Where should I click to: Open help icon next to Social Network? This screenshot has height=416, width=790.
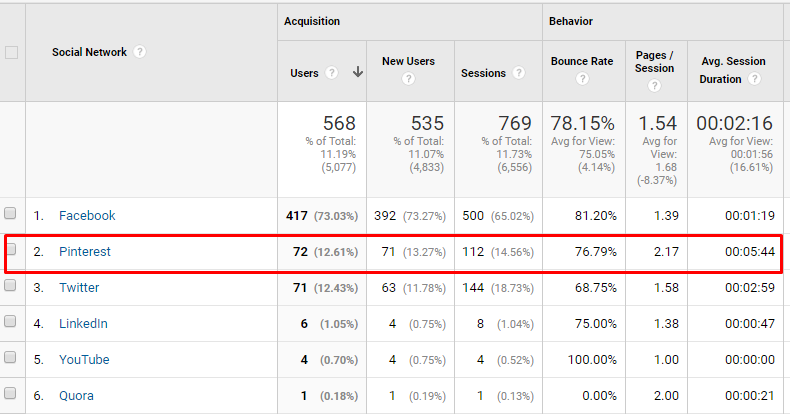click(140, 52)
